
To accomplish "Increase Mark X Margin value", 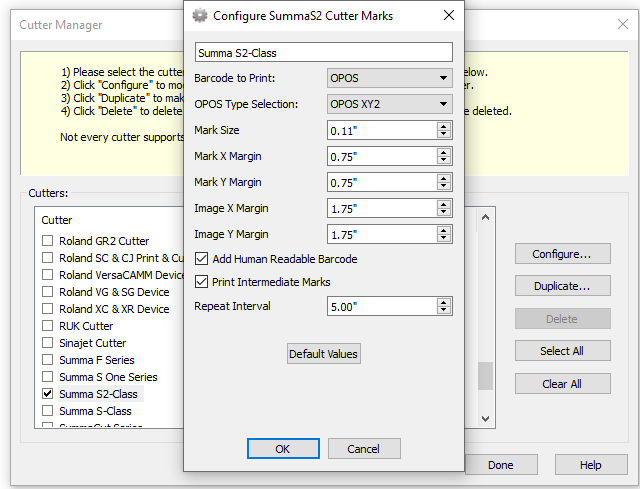I will tap(443, 152).
